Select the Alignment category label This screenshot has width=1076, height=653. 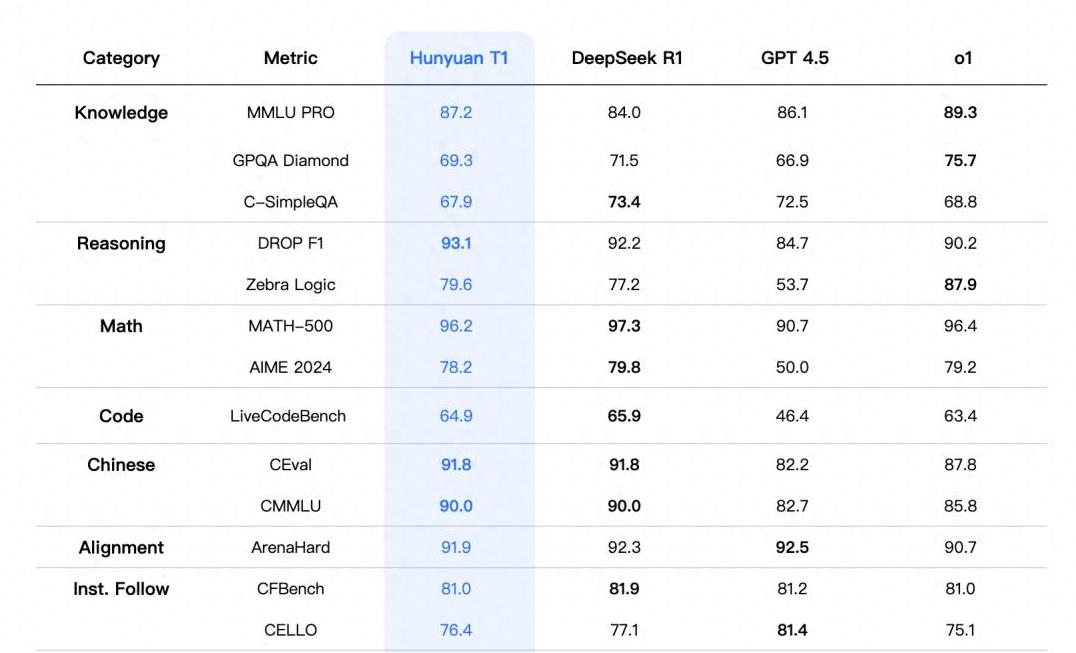click(121, 548)
